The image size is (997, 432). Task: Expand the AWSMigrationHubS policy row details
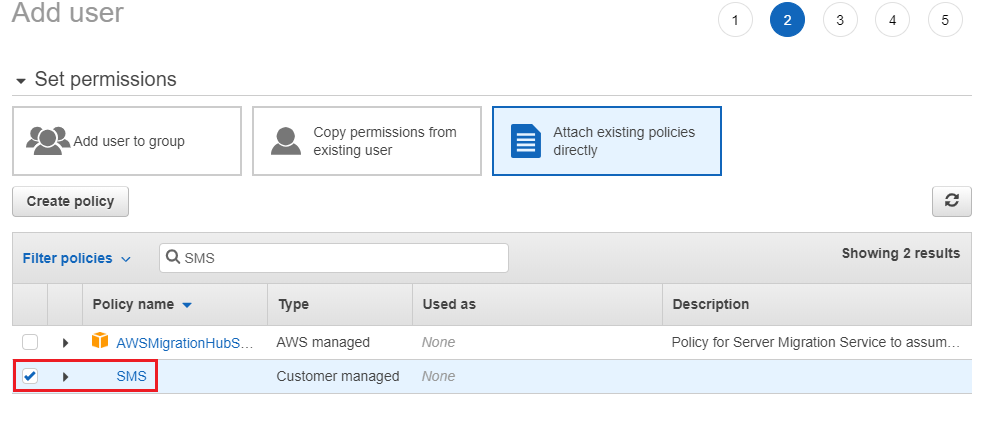(x=66, y=342)
